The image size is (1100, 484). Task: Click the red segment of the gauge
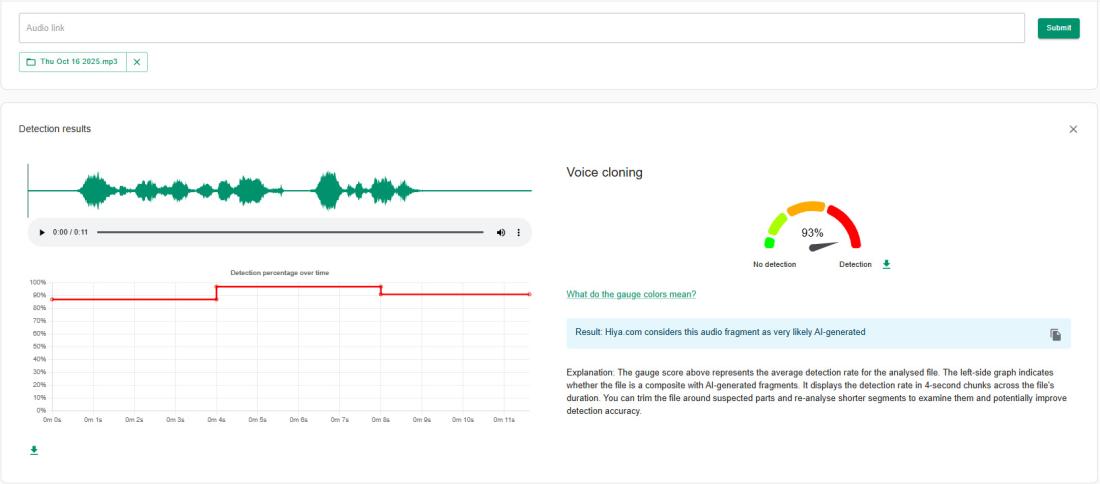tap(847, 225)
